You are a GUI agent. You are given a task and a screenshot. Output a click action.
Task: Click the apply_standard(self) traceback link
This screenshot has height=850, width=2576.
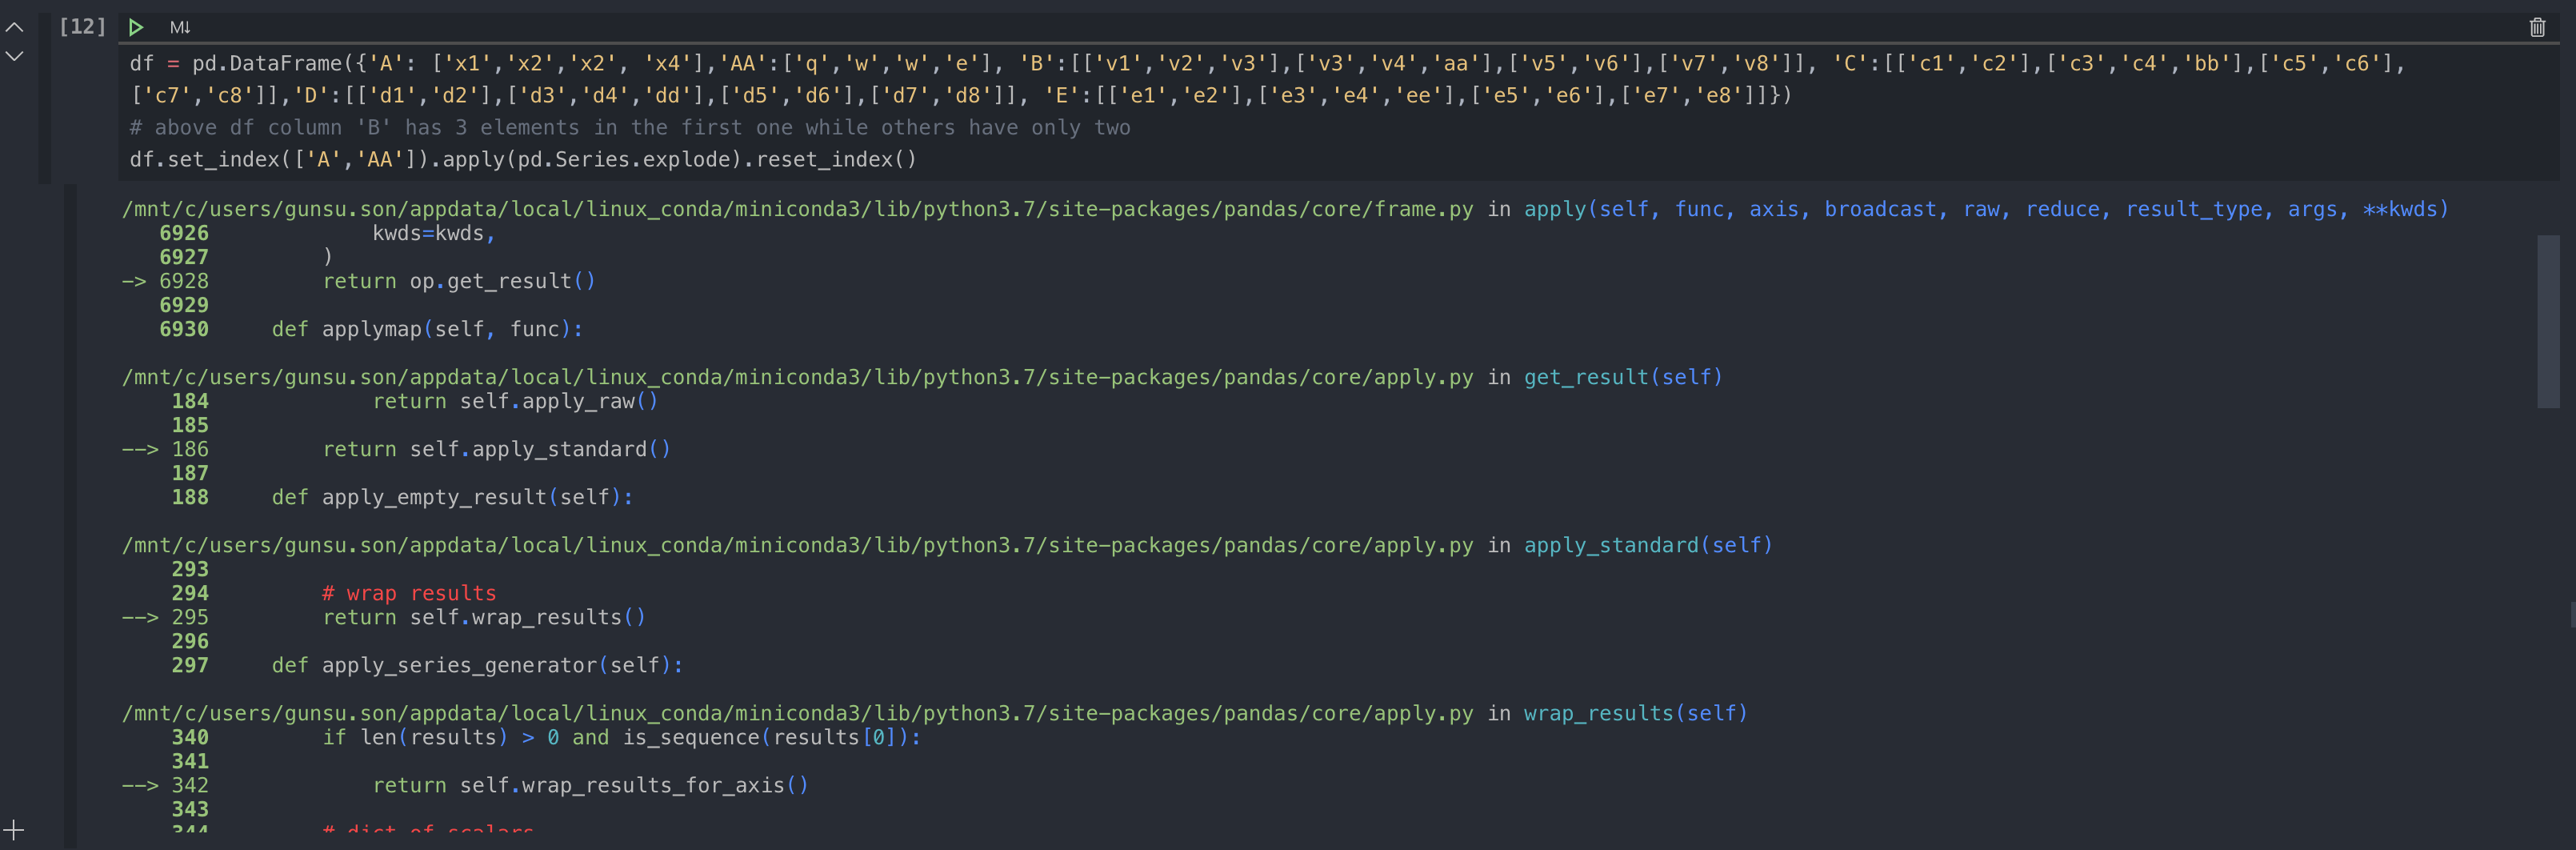click(x=1646, y=545)
